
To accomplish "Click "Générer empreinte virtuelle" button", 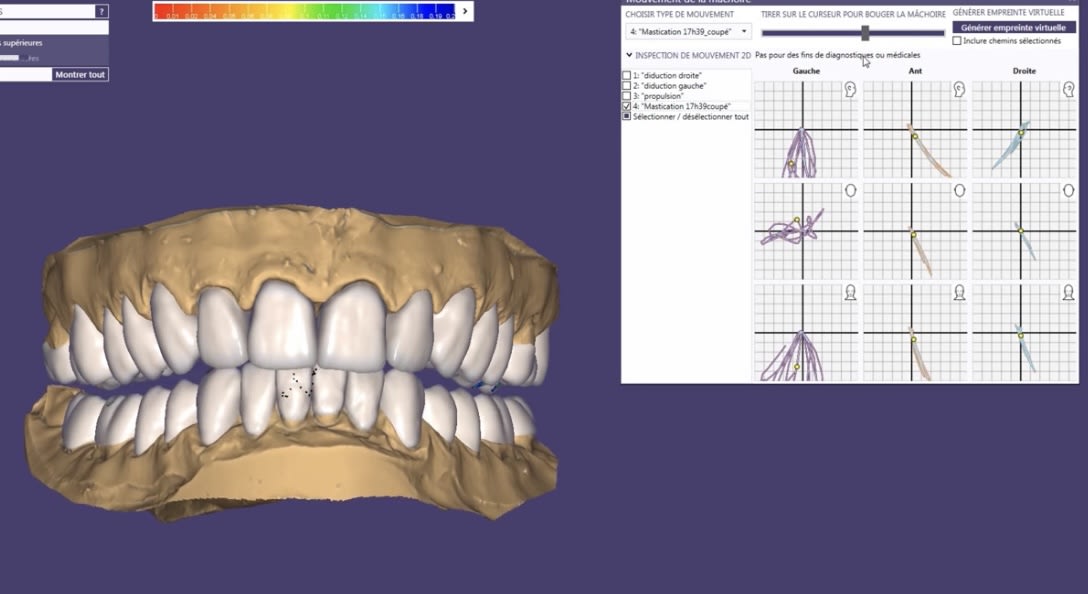I will (1014, 28).
